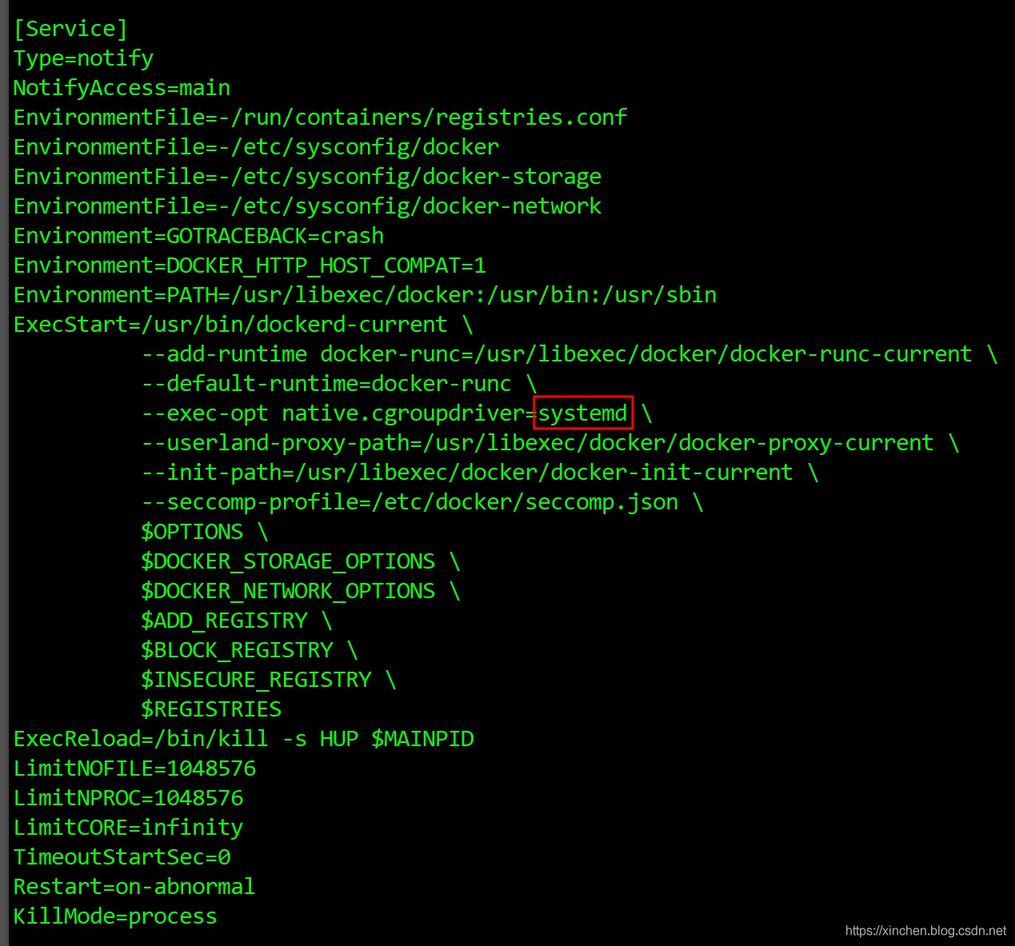Click the --seccomp-profile seccomp.json option
Screen dimensions: 1015x946
[x=422, y=502]
